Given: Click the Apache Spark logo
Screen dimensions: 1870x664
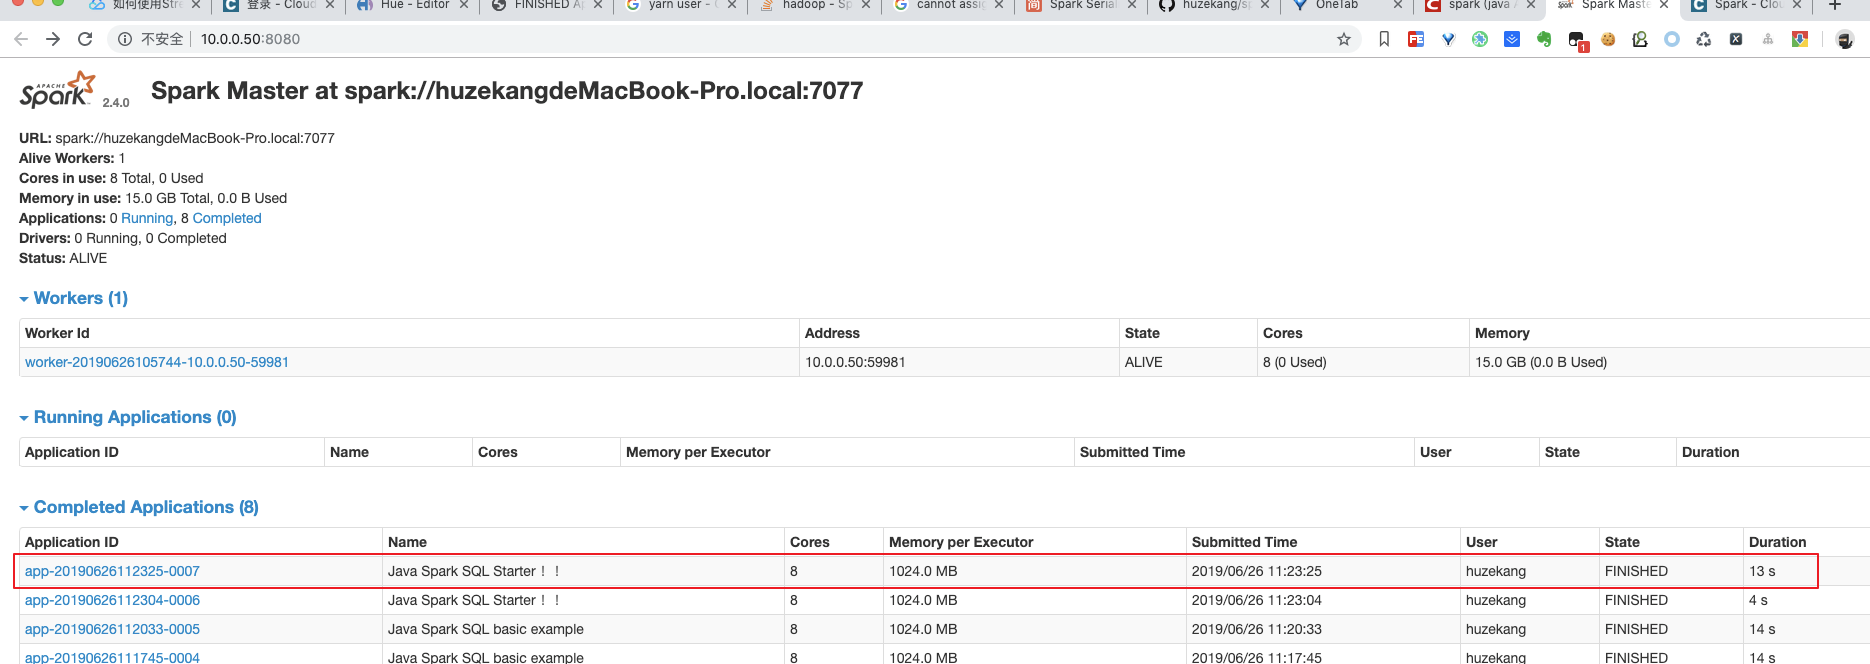Looking at the screenshot, I should point(60,90).
